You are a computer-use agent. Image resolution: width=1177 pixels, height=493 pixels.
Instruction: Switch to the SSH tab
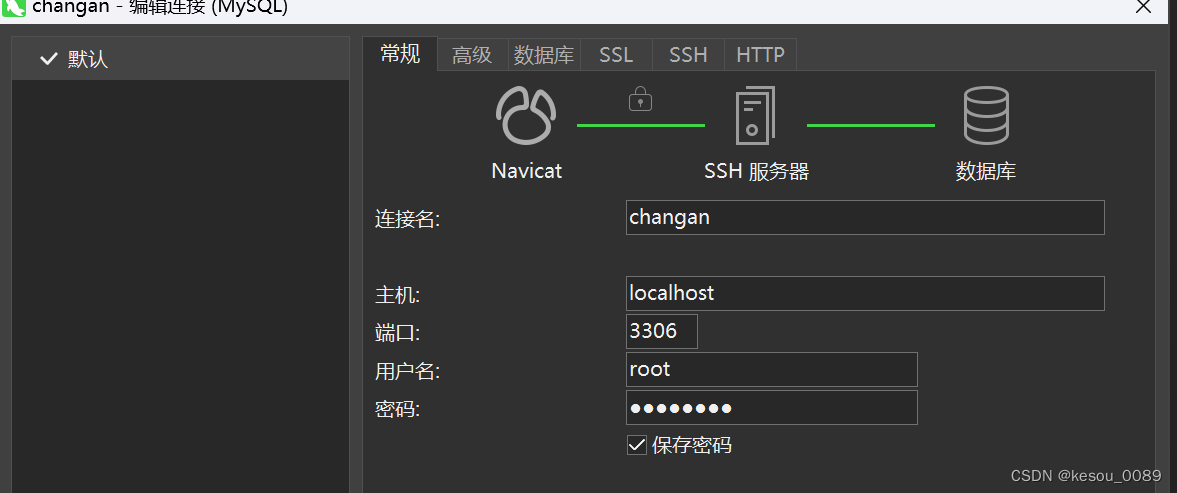tap(688, 55)
